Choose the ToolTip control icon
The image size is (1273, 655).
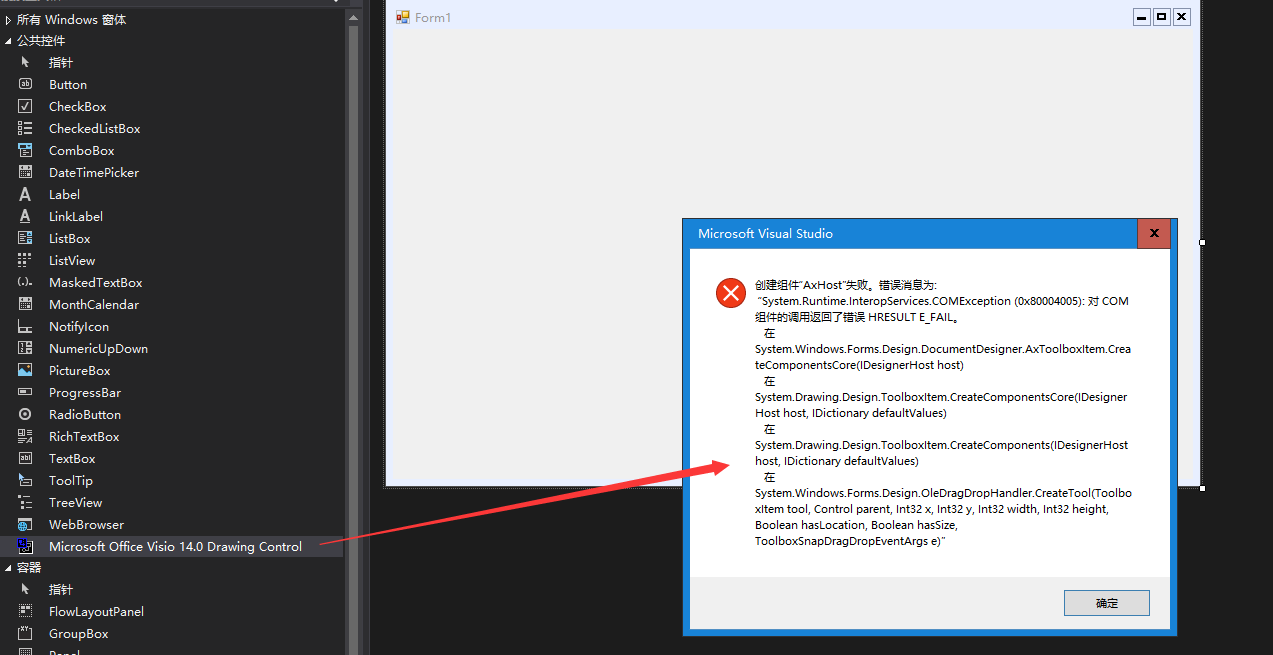[26, 481]
